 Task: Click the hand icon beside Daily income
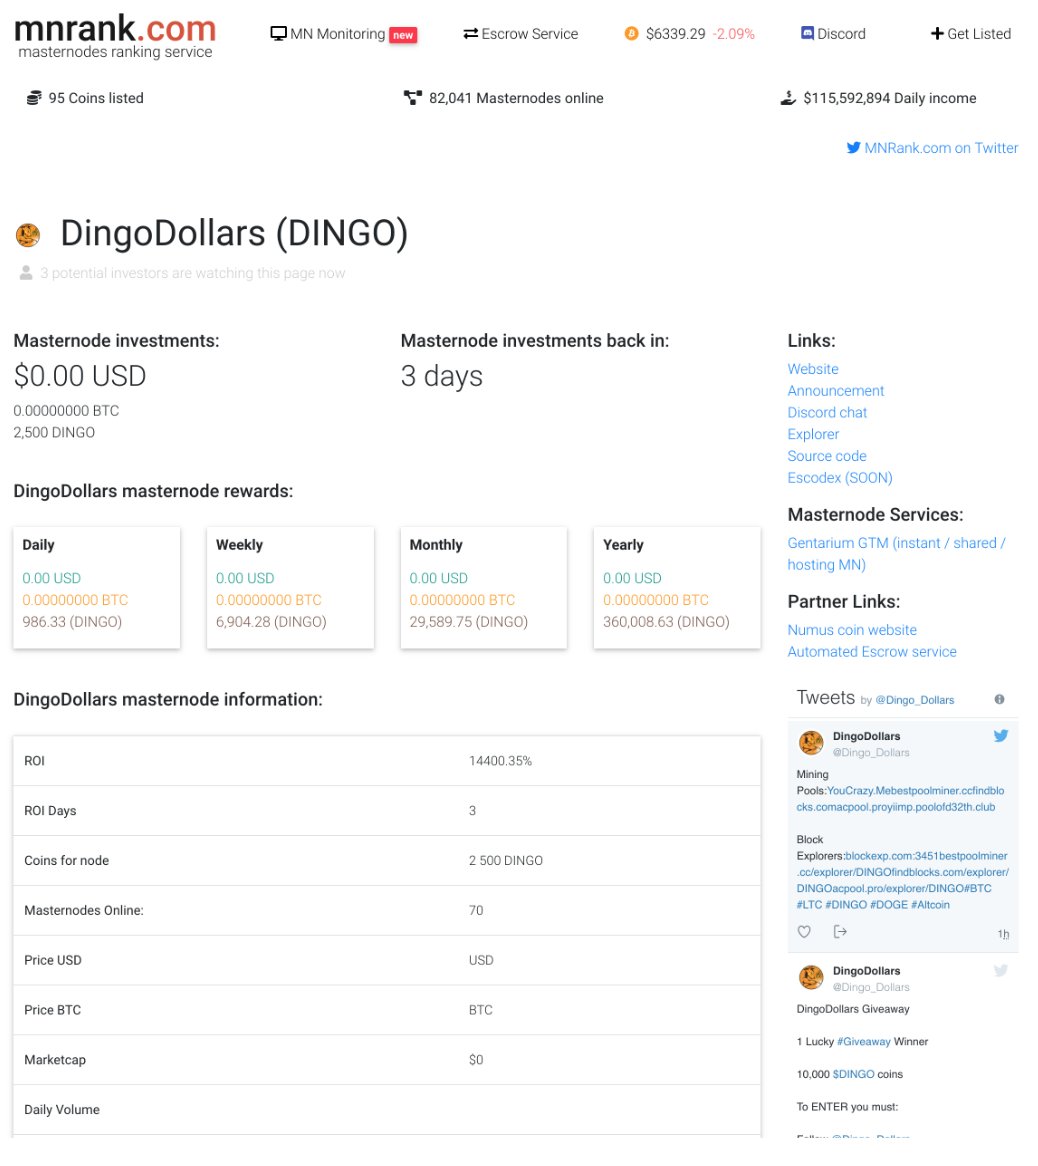coord(788,98)
